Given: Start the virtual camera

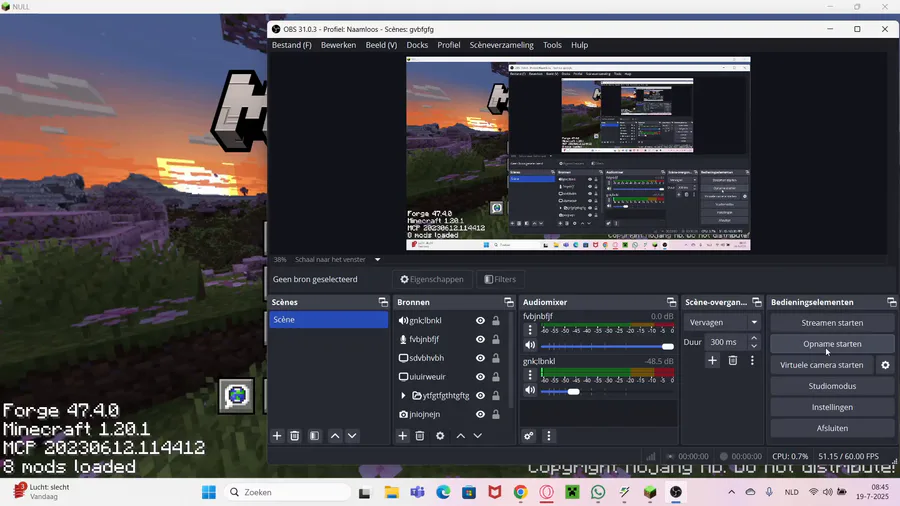Looking at the screenshot, I should [821, 365].
